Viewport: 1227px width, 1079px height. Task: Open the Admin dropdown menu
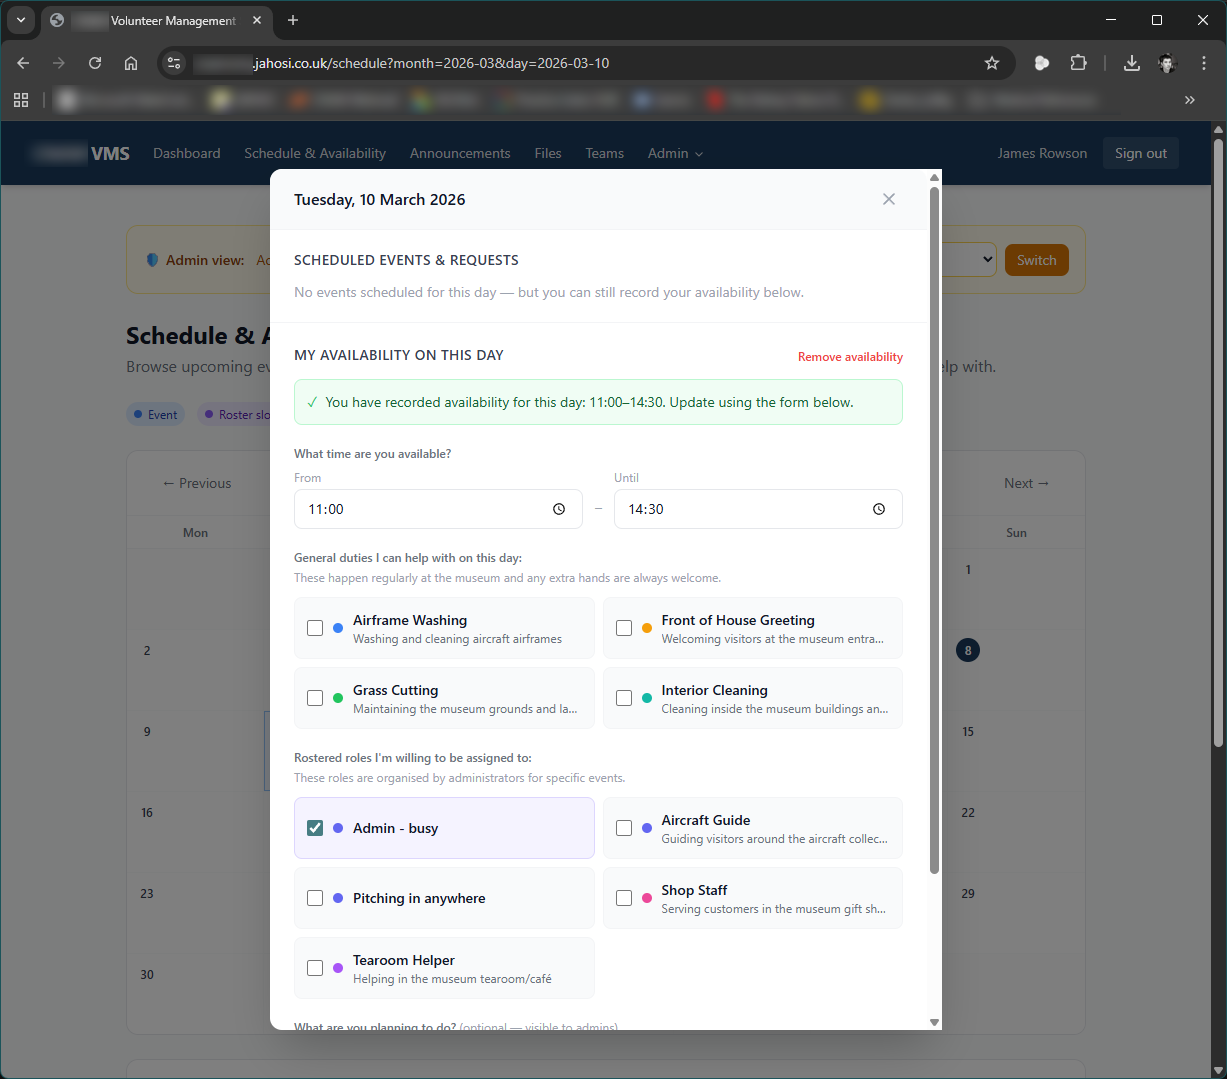[675, 153]
